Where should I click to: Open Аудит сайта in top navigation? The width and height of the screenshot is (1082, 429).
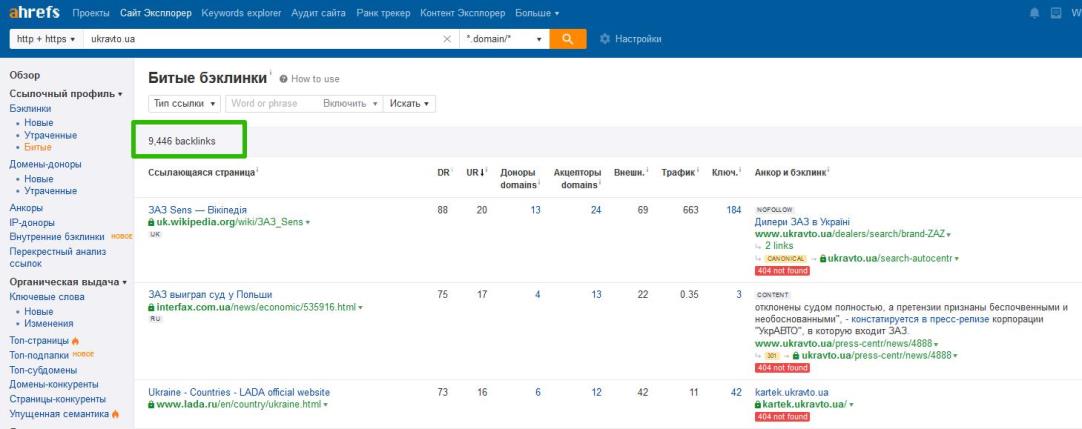319,13
